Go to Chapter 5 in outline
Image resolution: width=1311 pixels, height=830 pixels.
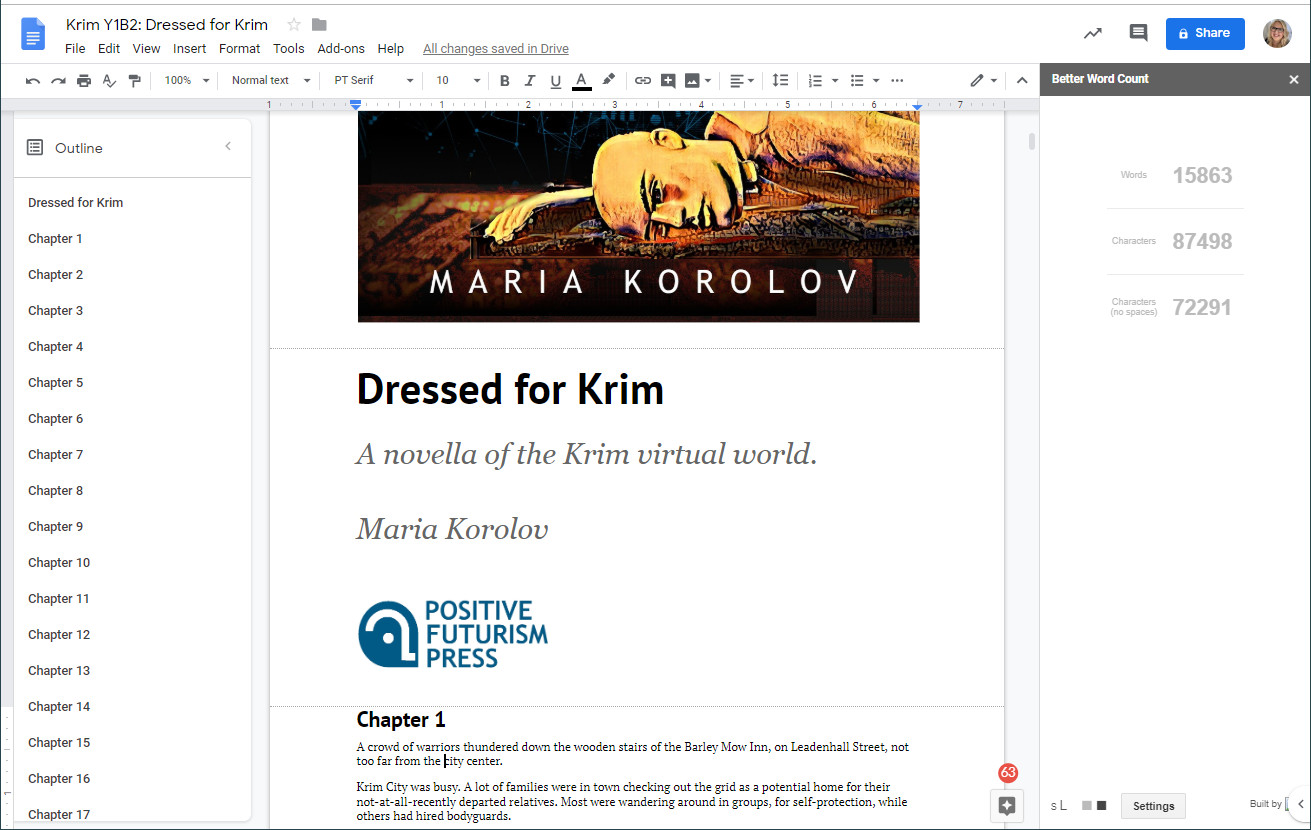pyautogui.click(x=55, y=383)
